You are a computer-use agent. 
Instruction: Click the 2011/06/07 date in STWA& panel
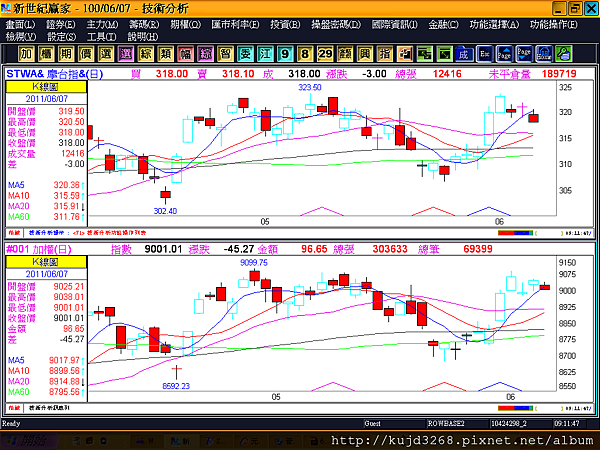pos(46,99)
